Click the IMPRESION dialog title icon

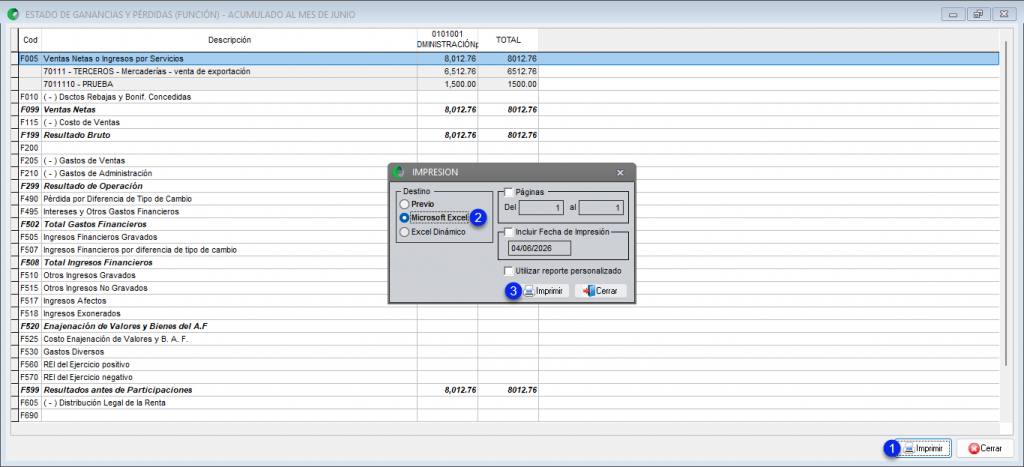click(398, 172)
